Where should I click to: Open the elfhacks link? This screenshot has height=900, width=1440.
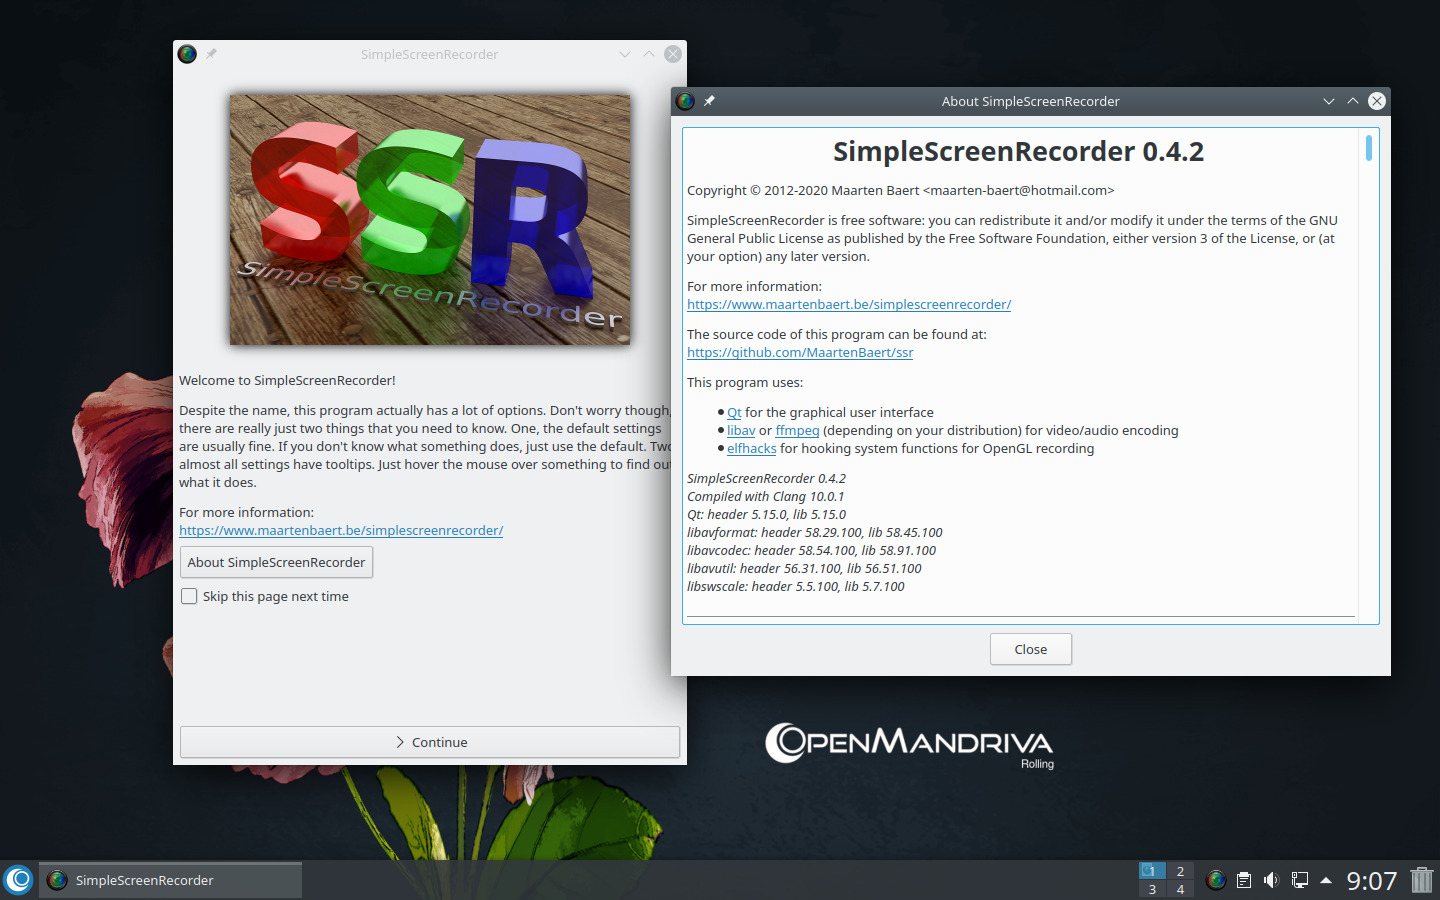click(x=752, y=448)
